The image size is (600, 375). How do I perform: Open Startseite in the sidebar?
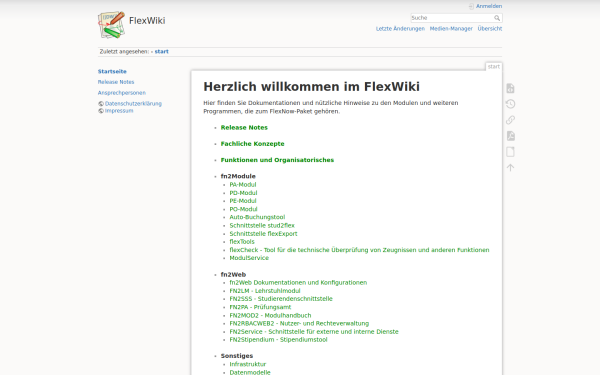112,72
